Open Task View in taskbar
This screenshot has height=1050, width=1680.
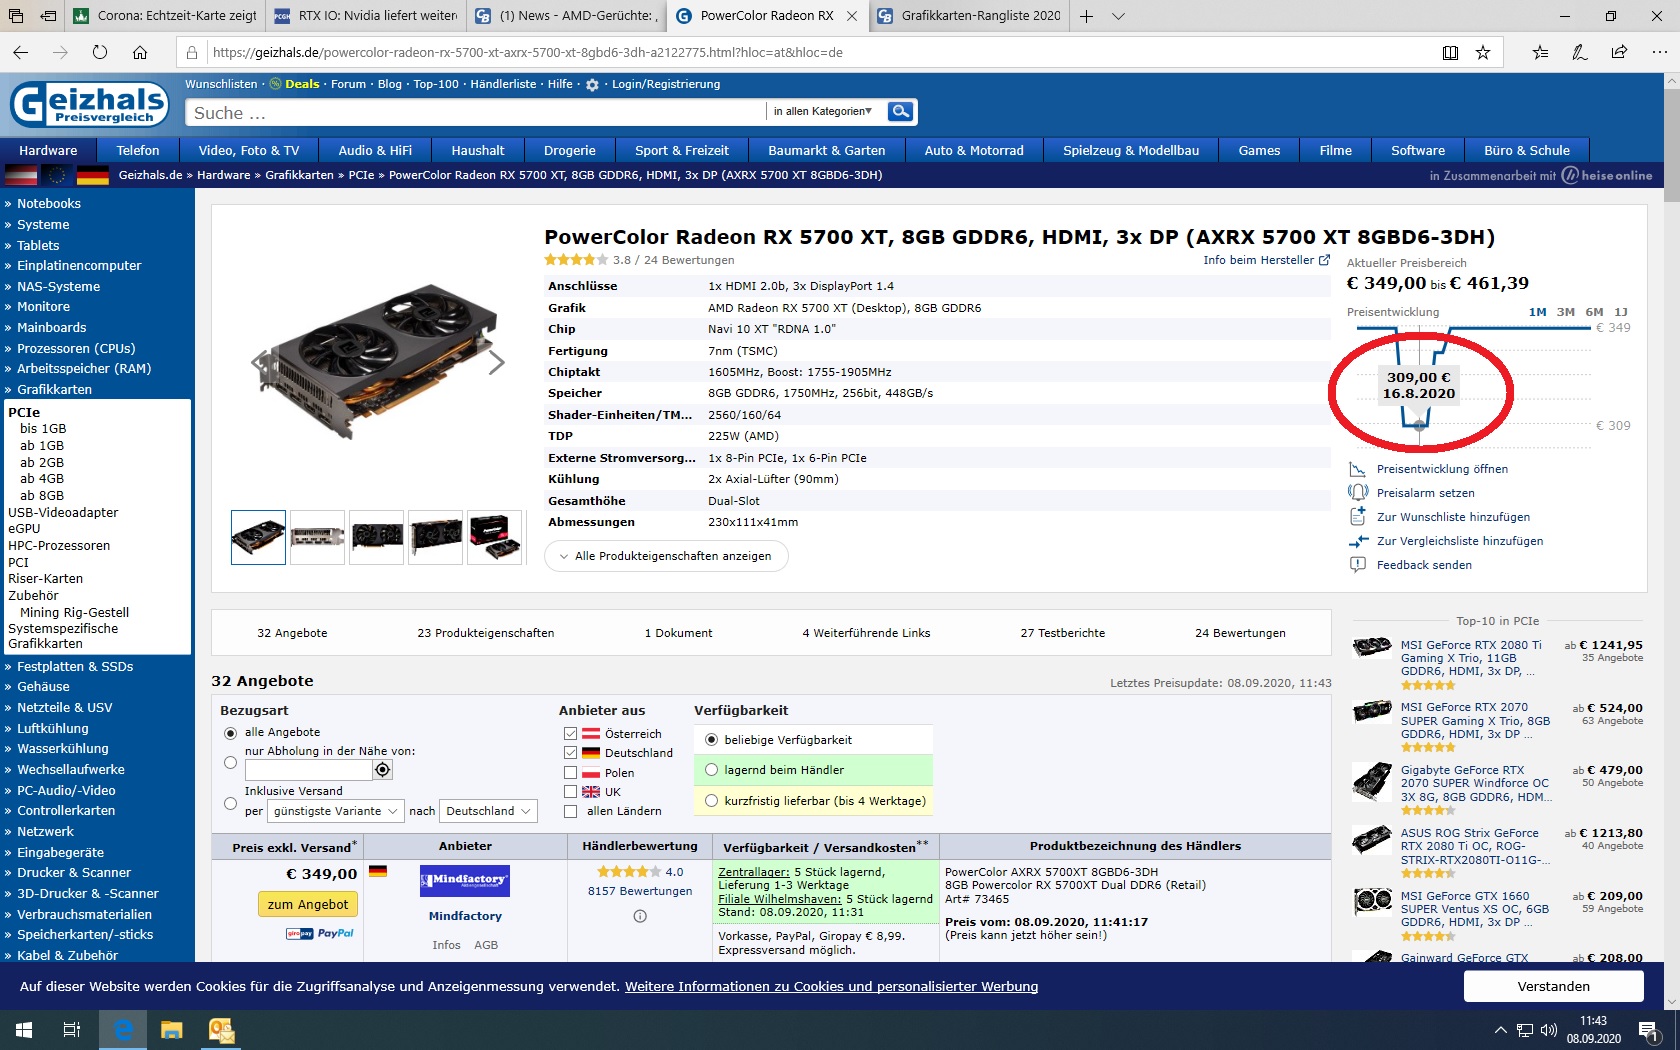click(x=72, y=1030)
